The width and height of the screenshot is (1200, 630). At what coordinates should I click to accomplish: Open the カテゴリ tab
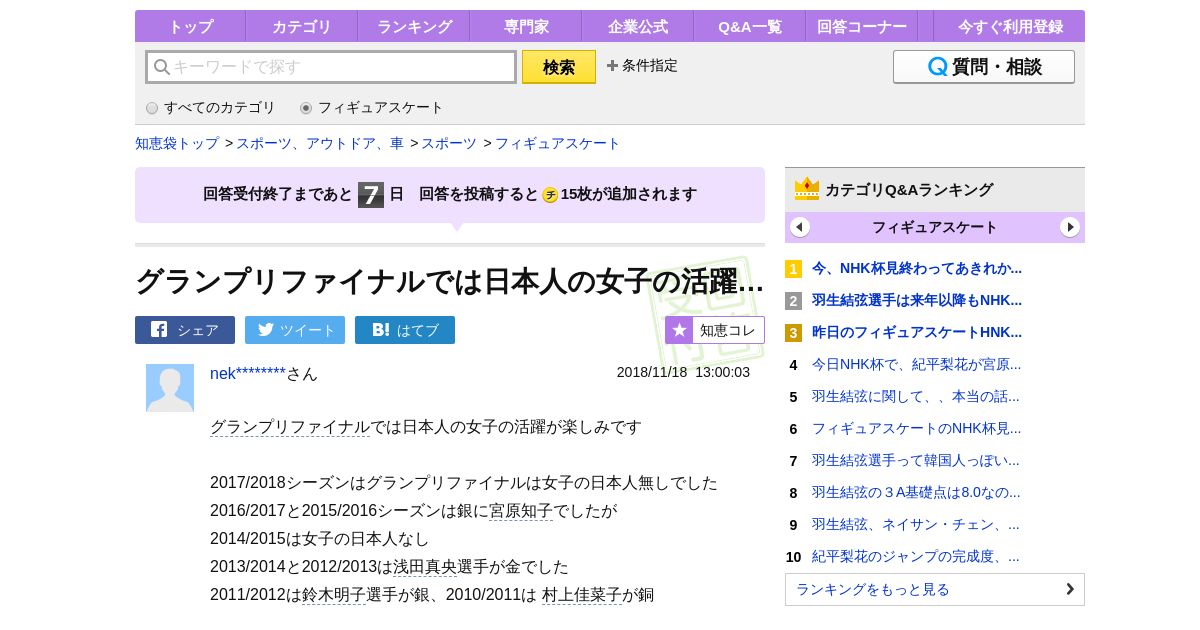coord(301,27)
